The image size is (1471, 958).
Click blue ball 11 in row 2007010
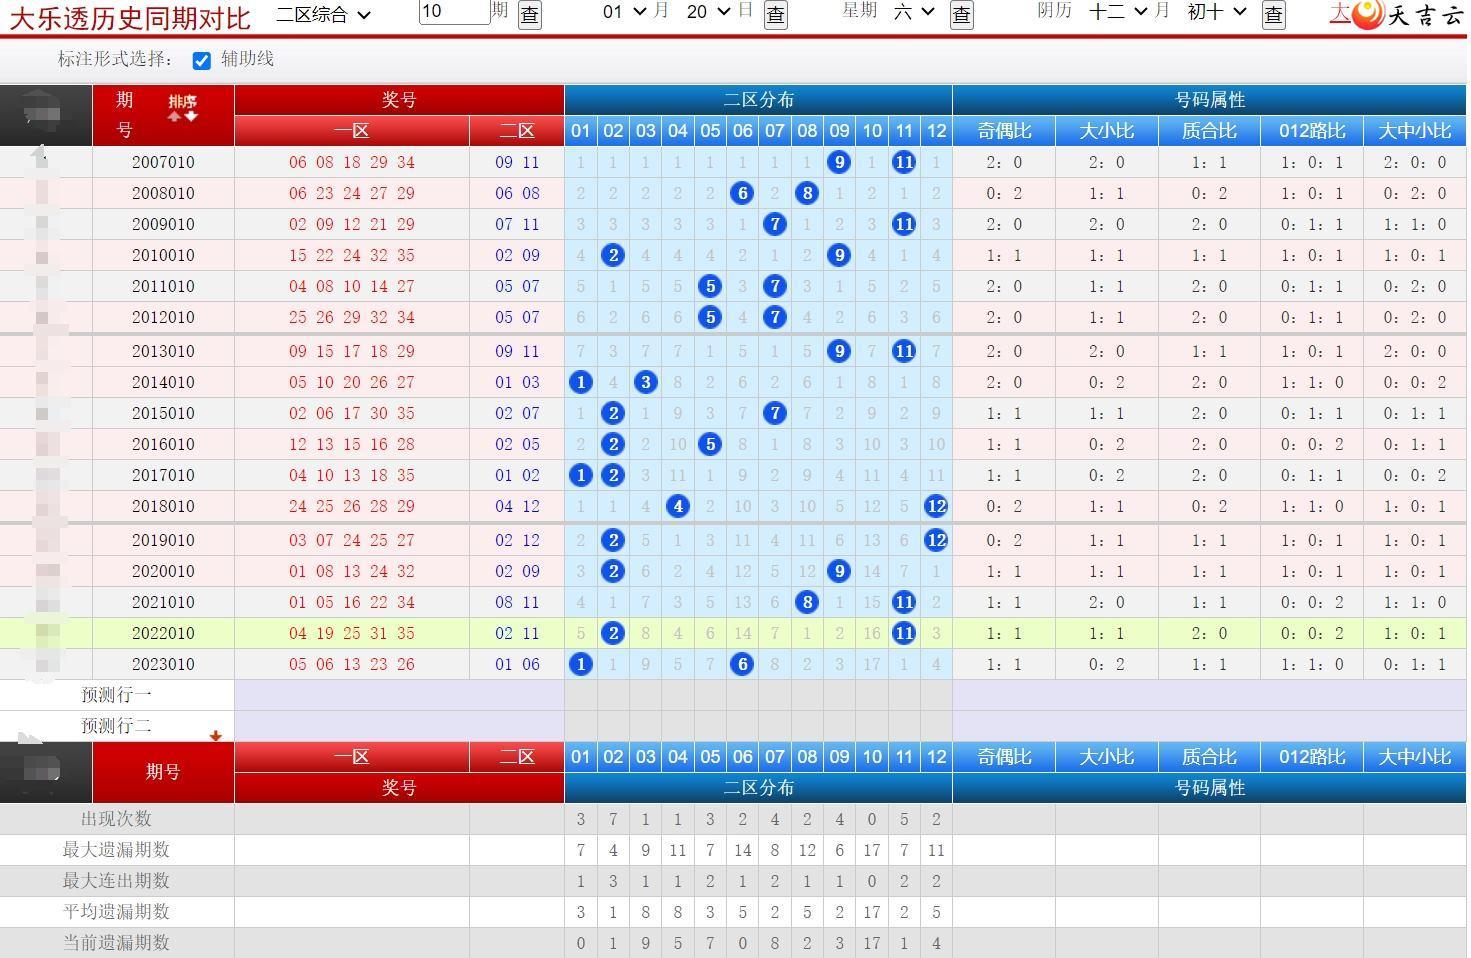pyautogui.click(x=904, y=162)
